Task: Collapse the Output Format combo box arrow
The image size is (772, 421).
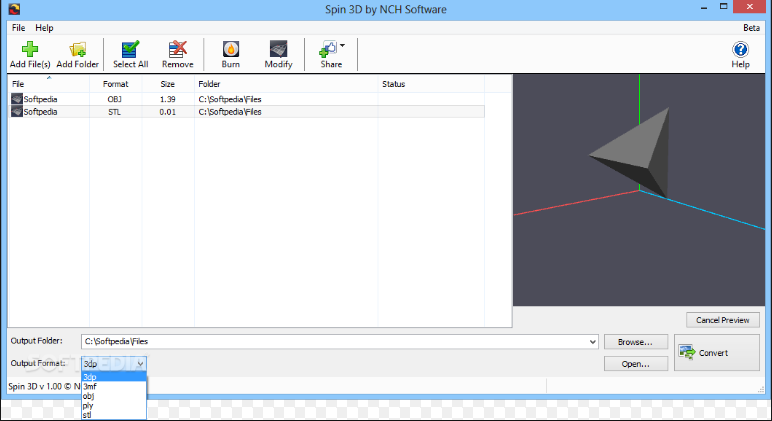Action: point(140,364)
